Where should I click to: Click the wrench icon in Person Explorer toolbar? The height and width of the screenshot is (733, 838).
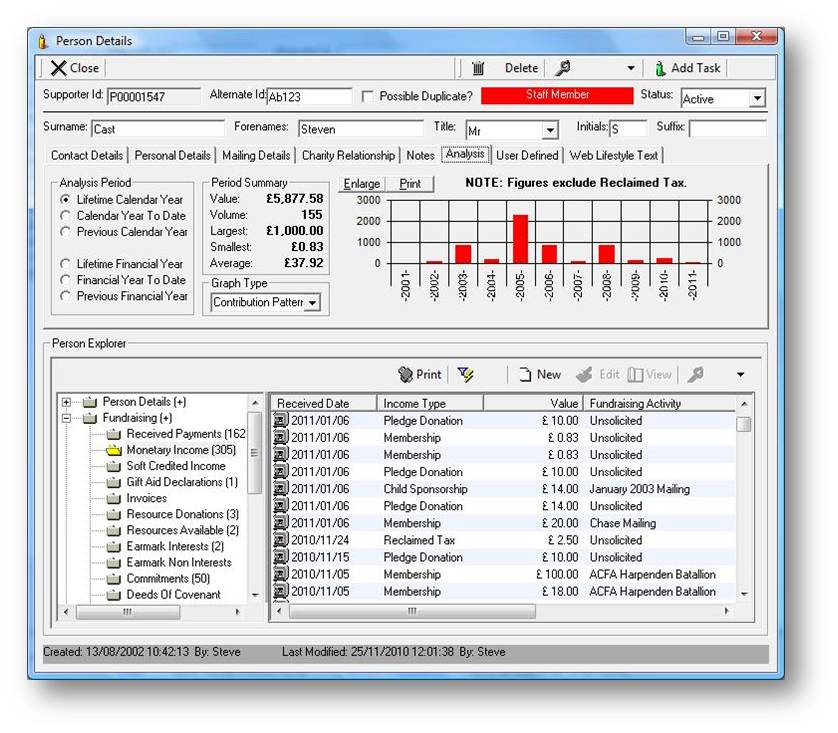click(x=695, y=375)
